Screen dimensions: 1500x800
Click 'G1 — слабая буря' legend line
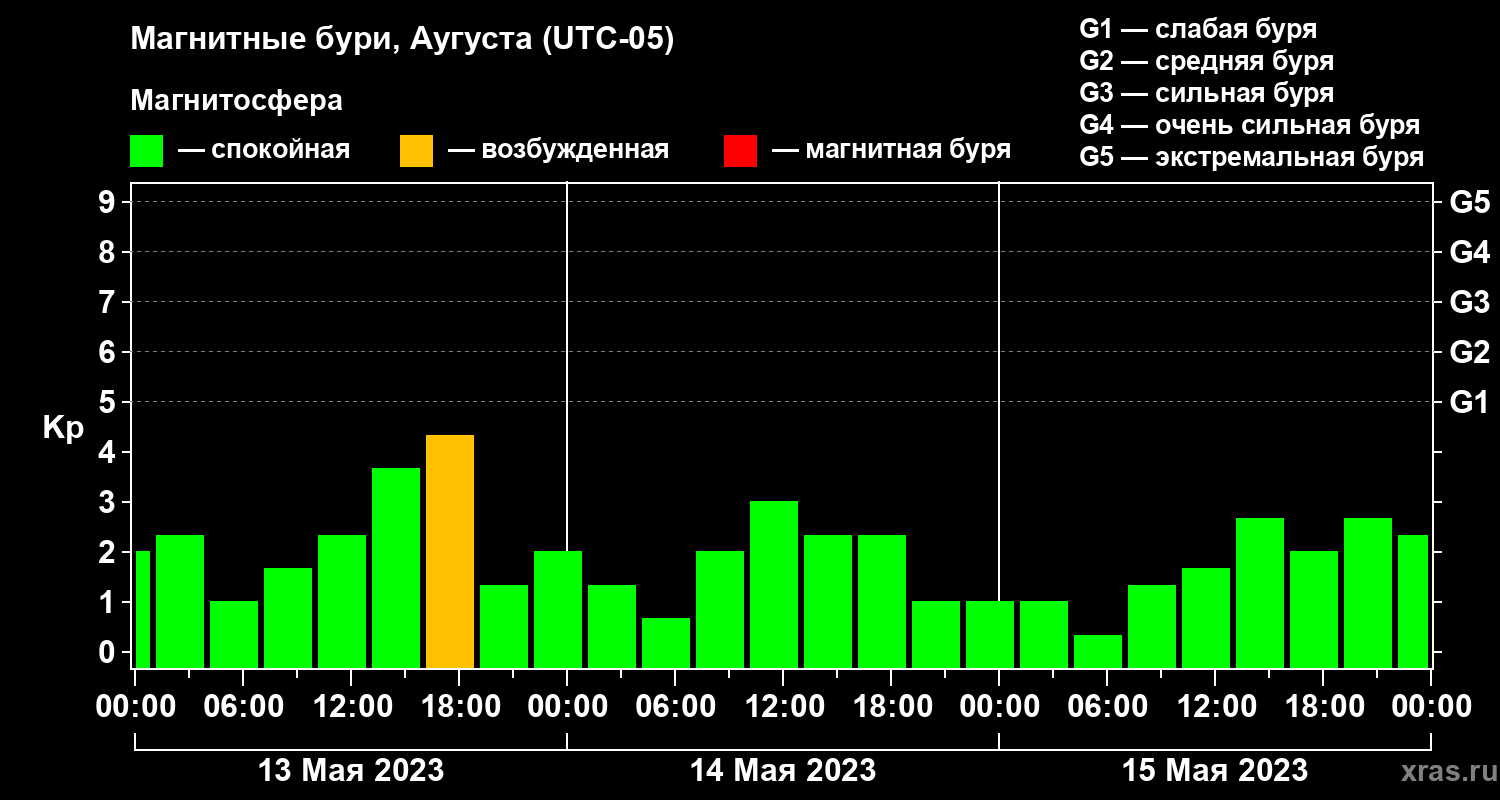point(1198,28)
